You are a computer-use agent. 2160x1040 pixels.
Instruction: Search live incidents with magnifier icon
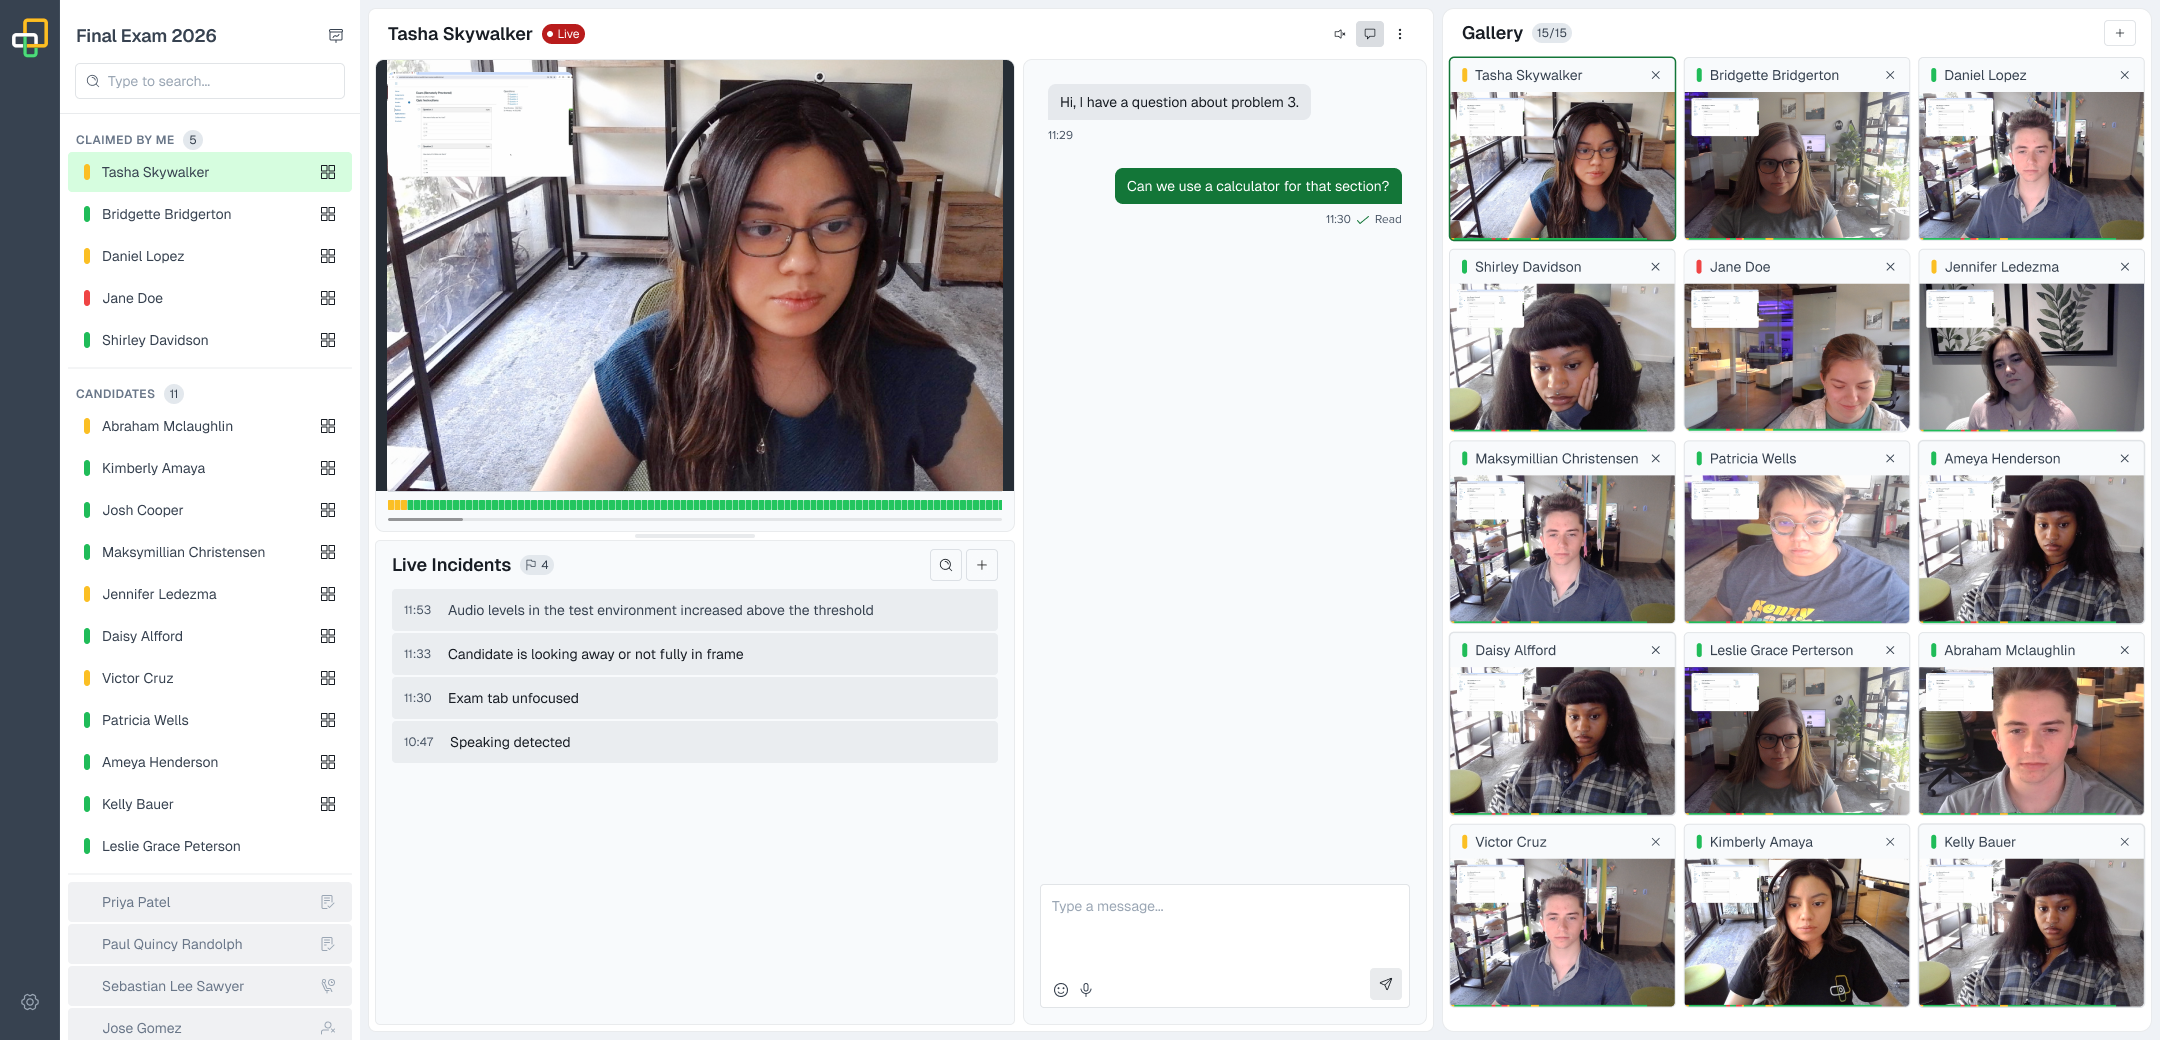946,565
